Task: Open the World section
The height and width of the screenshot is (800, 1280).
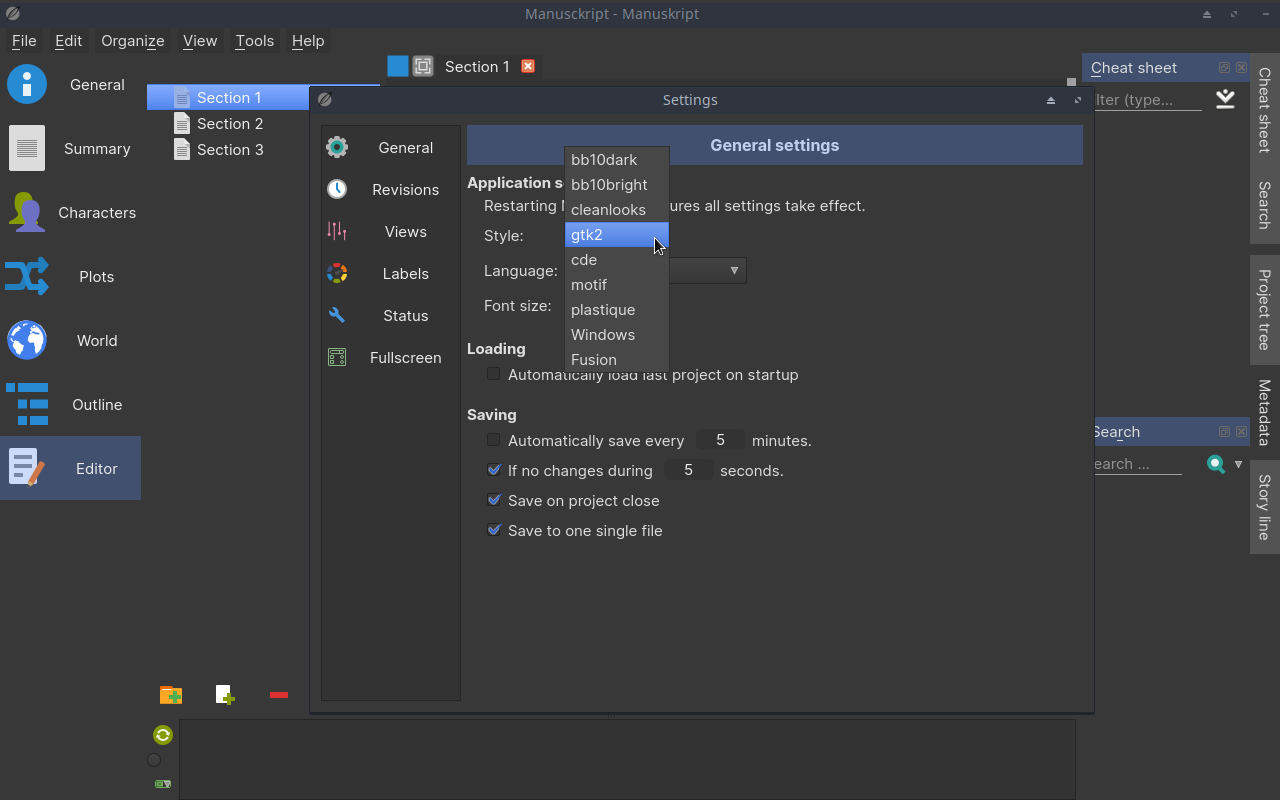Action: [70, 341]
